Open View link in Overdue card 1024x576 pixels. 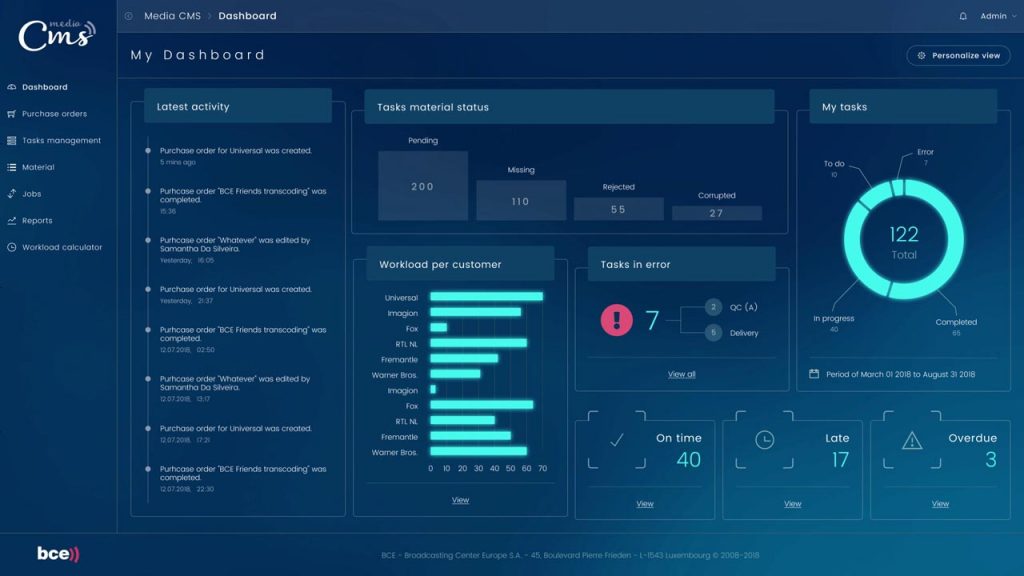(940, 504)
